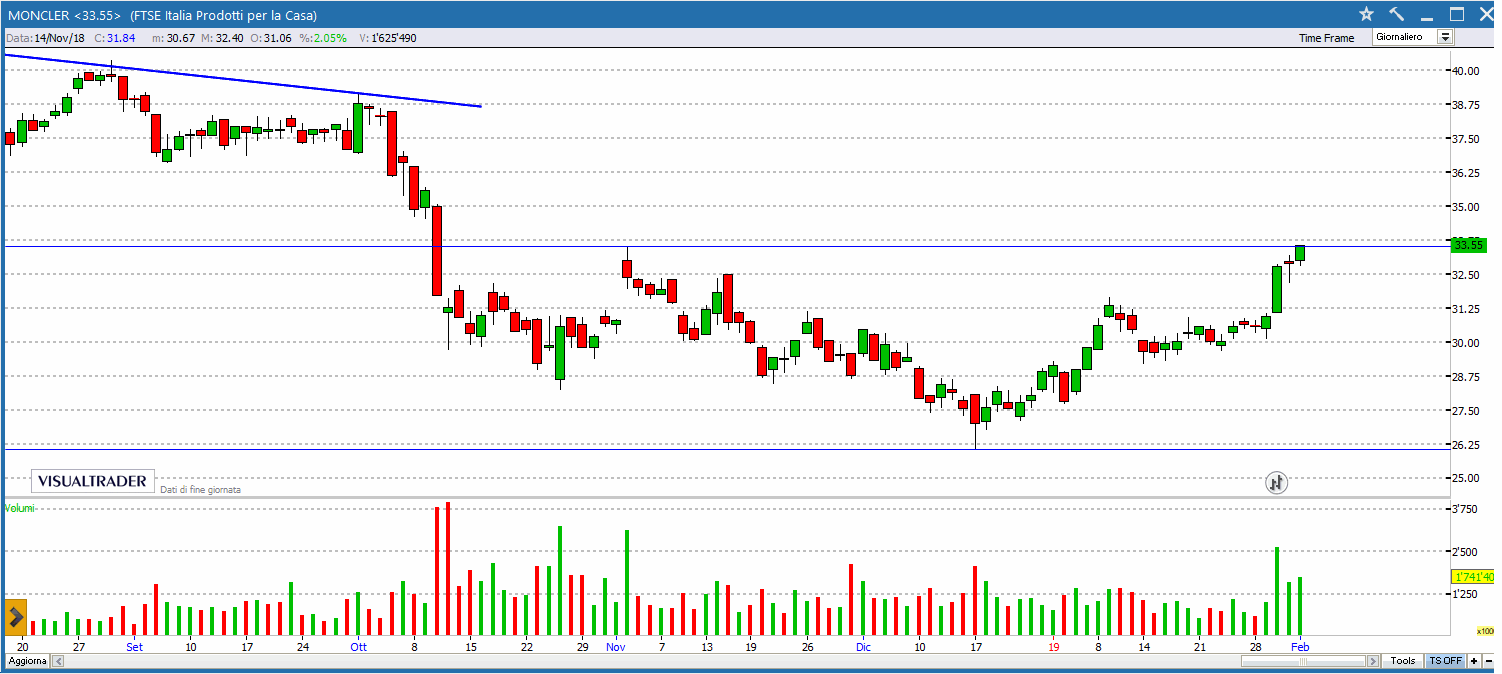Click the Volumi indicator label
The height and width of the screenshot is (674, 1502).
[x=20, y=508]
